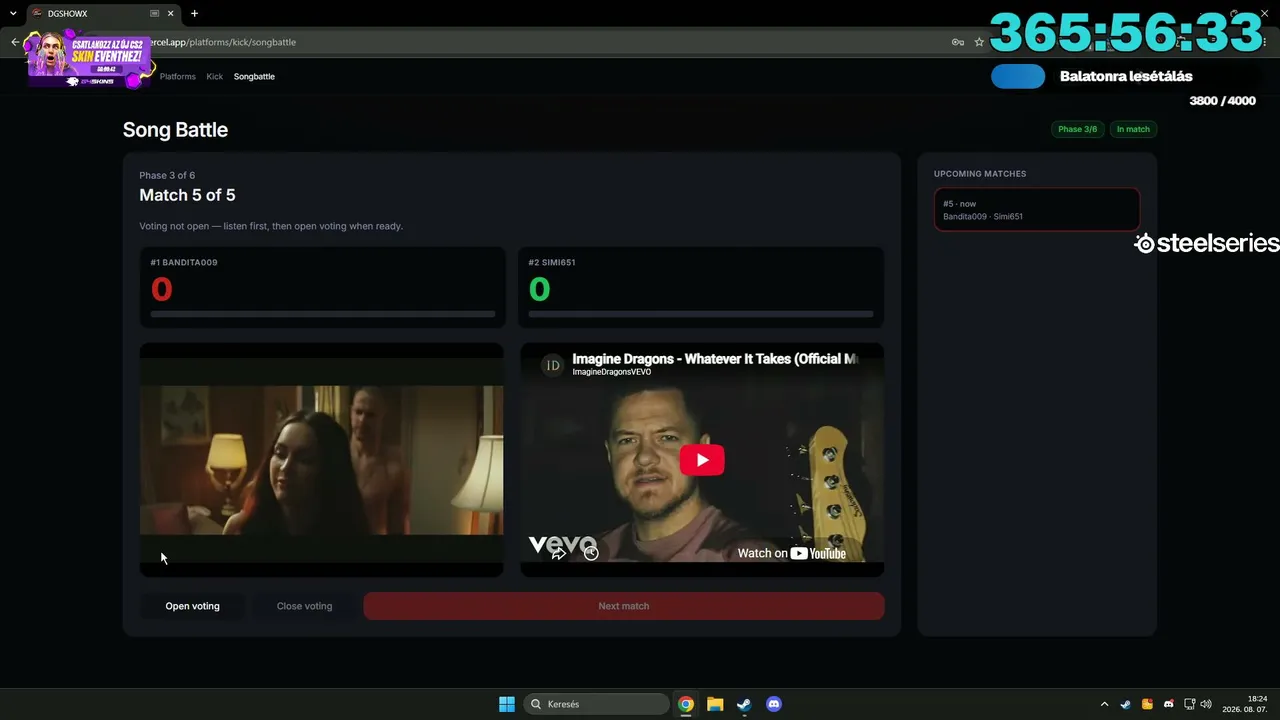
Task: Click the orange tray icon beside Steam
Action: click(1147, 704)
